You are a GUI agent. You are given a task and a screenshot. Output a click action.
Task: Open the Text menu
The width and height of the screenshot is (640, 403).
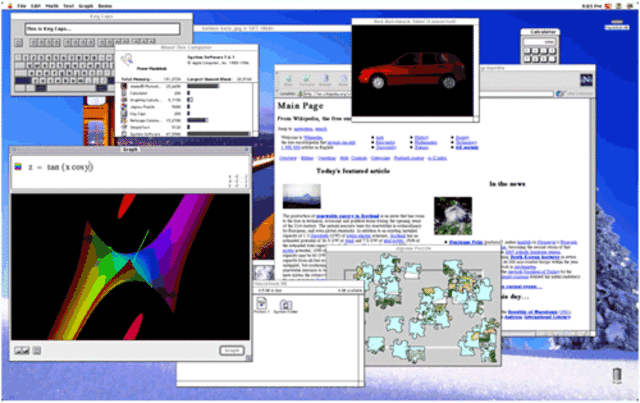click(68, 6)
